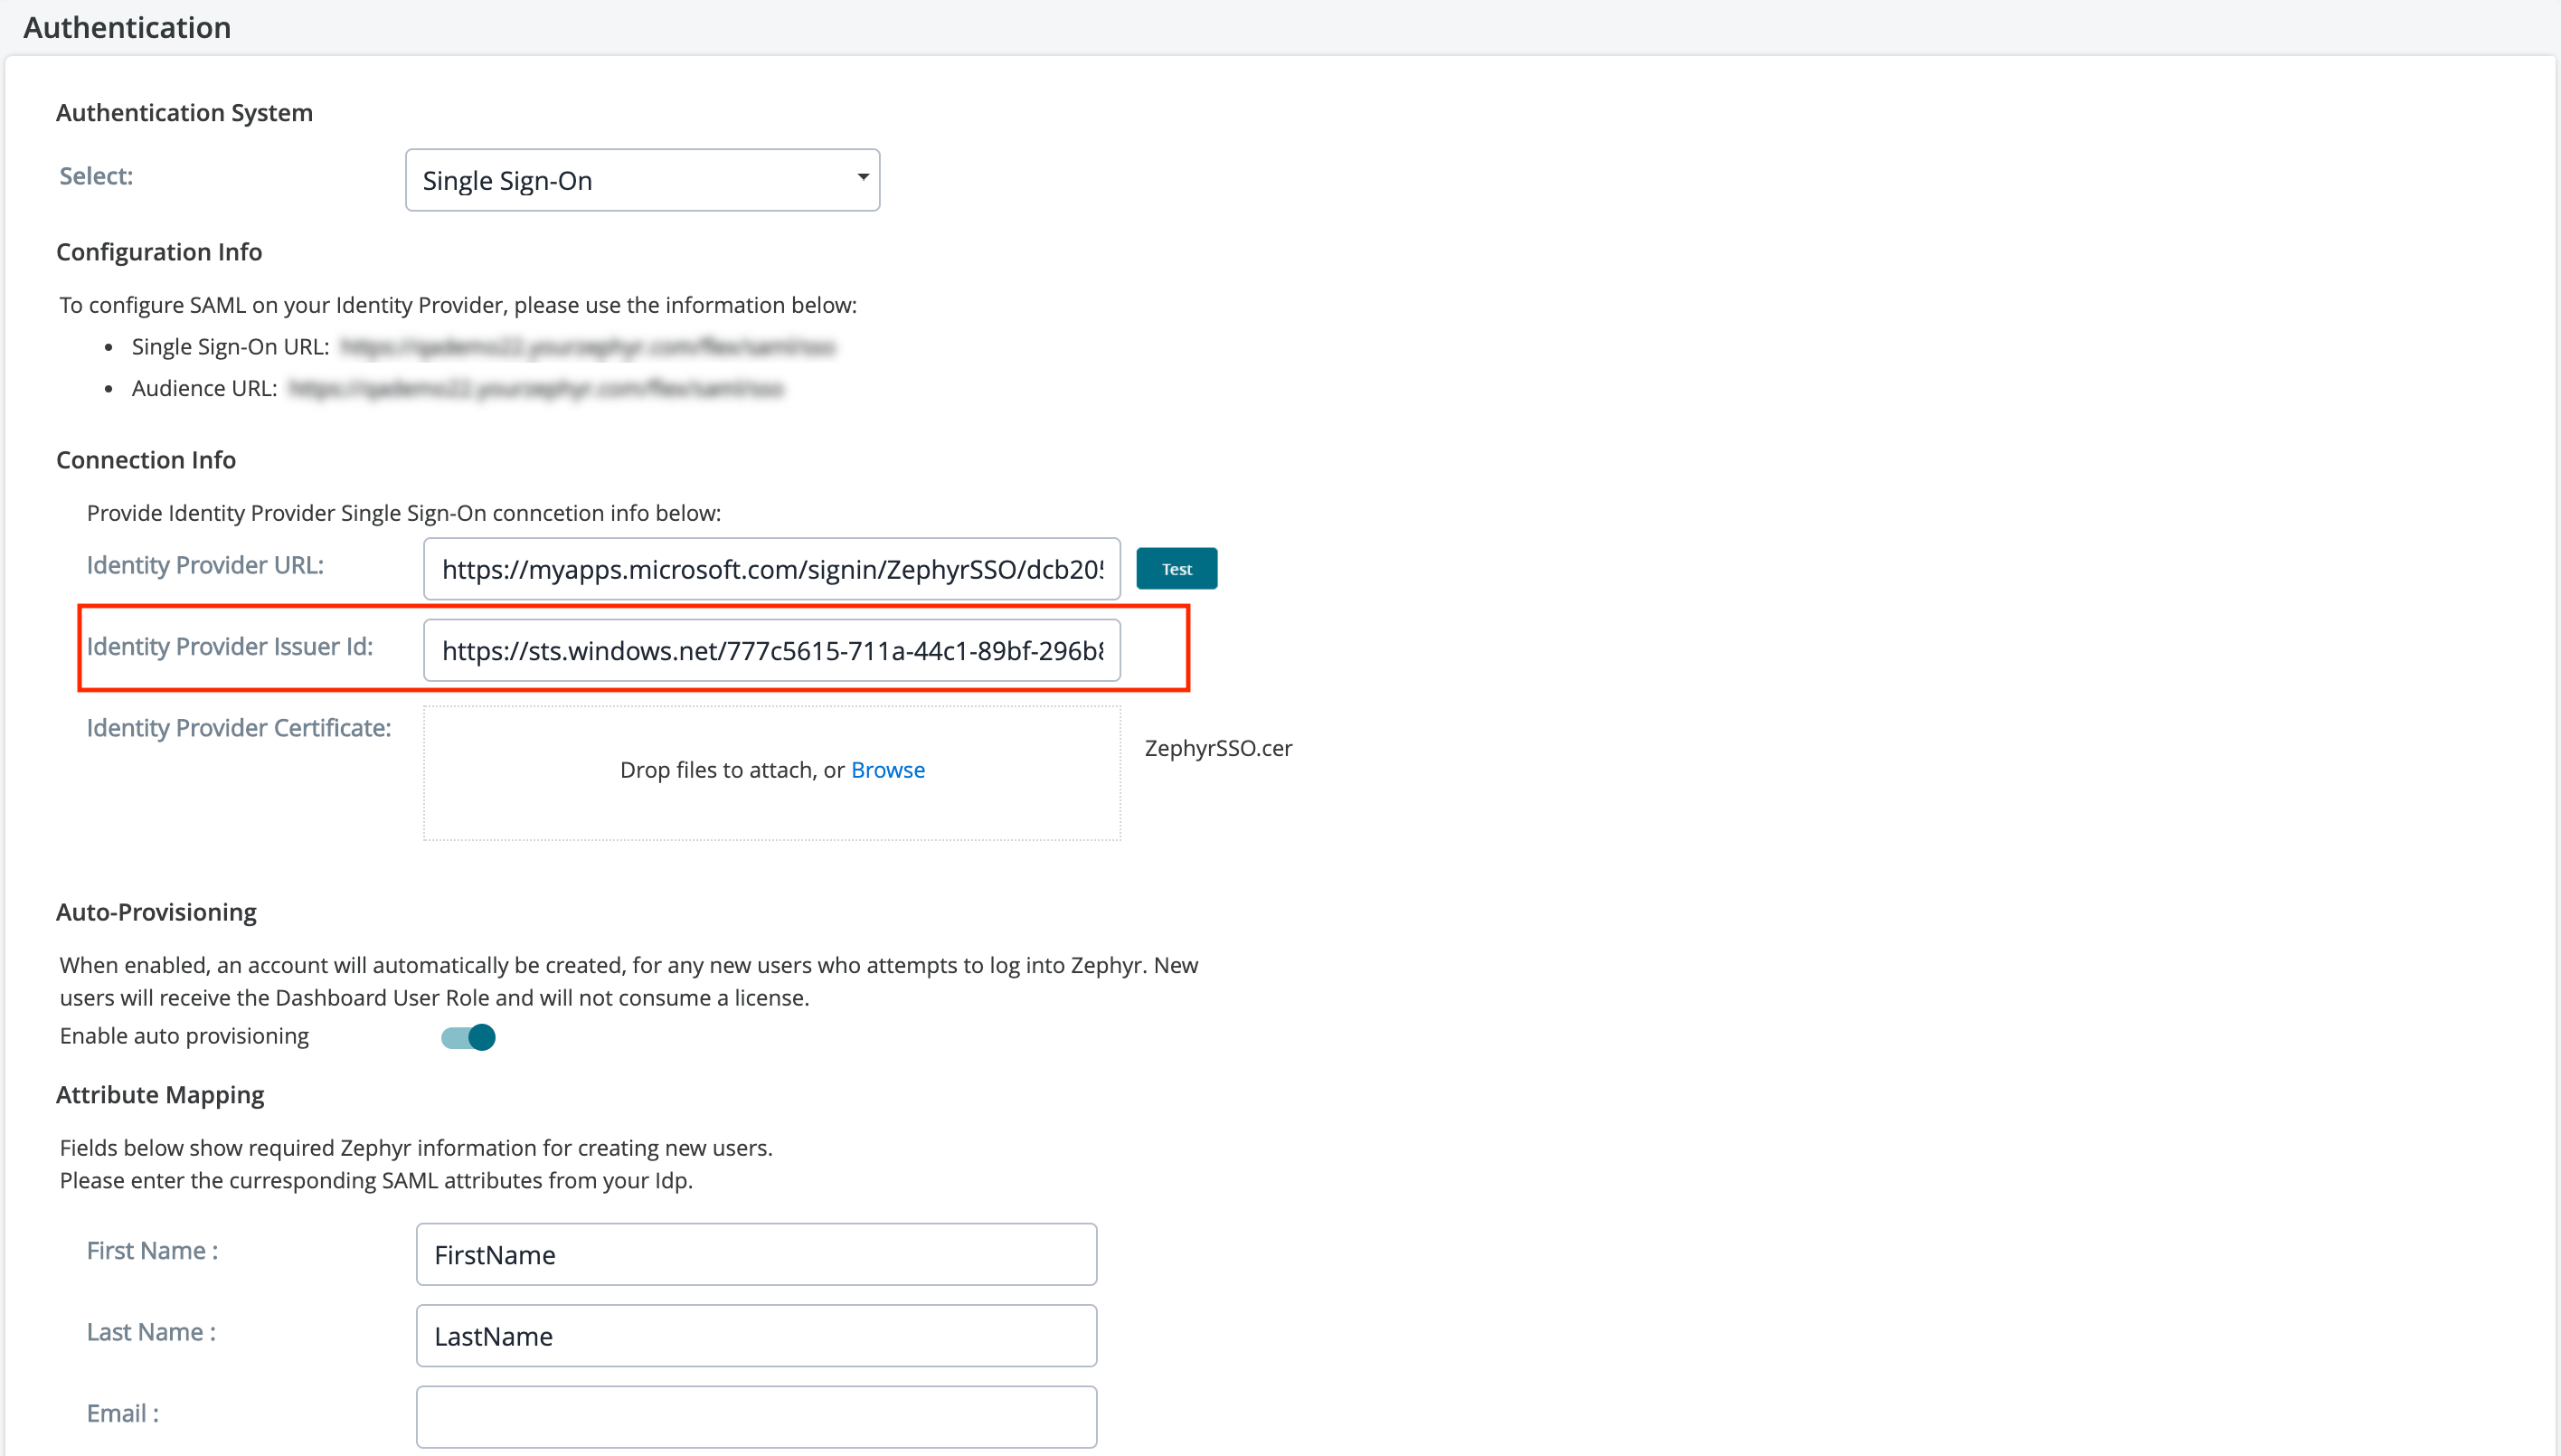Click the Configuration Info section heading

coord(159,252)
